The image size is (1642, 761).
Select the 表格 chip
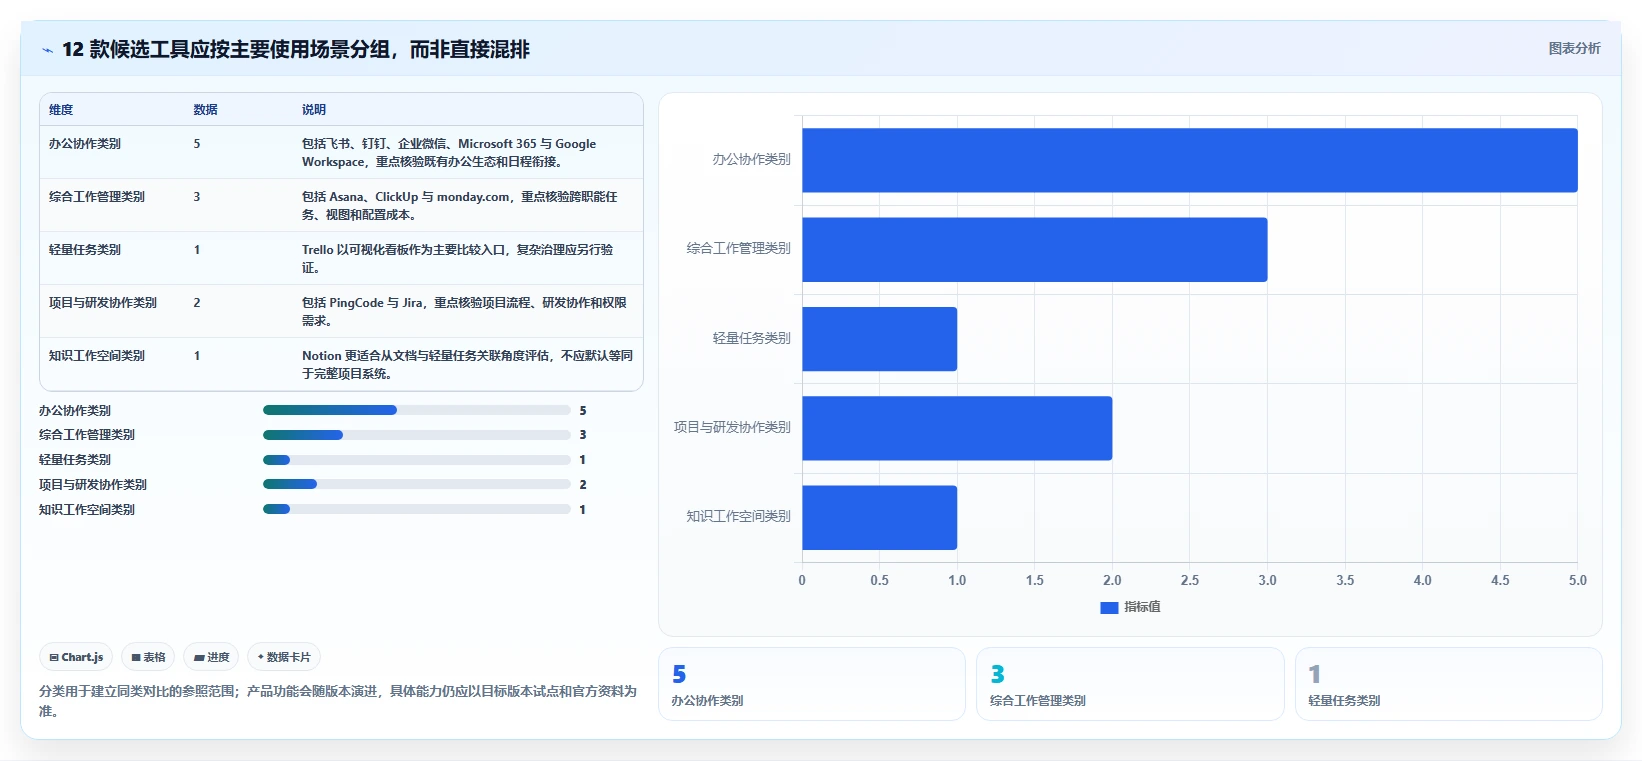[148, 657]
